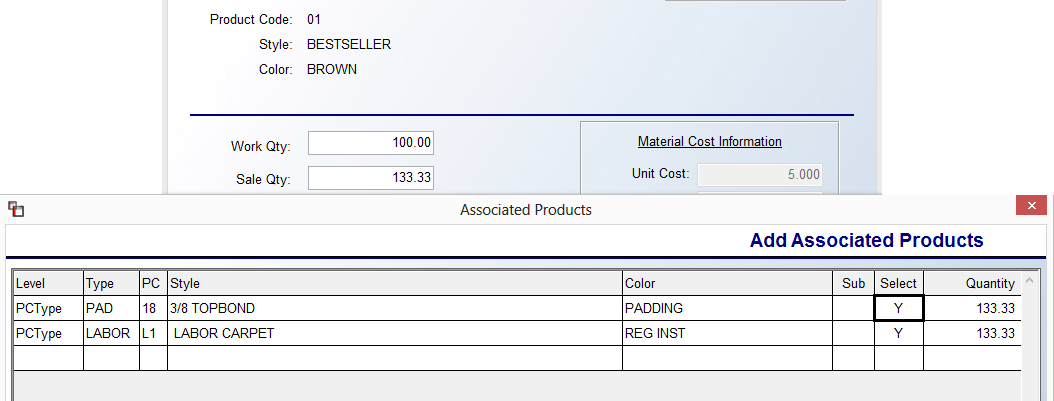This screenshot has width=1054, height=401.
Task: Click the Unit Cost field
Action: tap(760, 175)
